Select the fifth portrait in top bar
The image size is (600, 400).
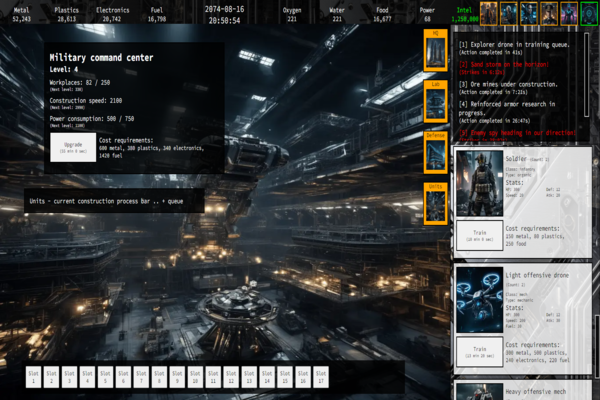(x=569, y=12)
